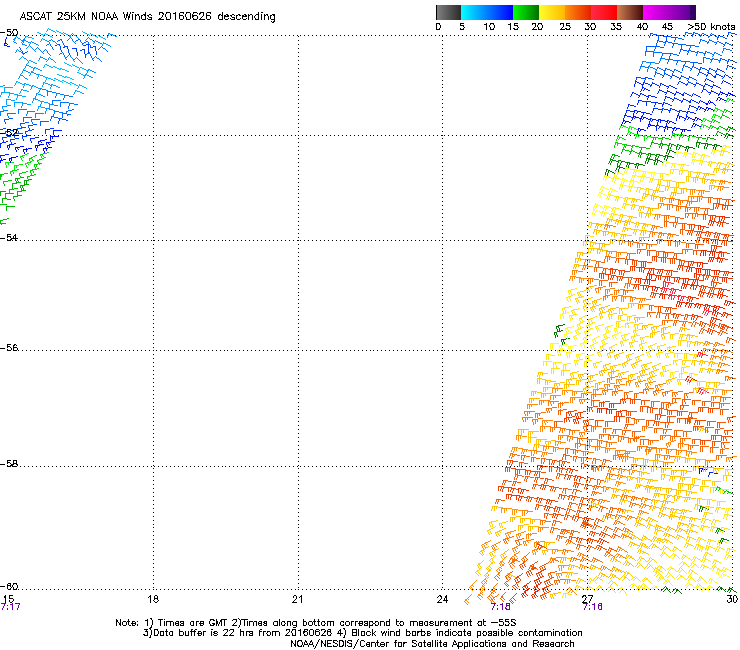Click the latitude label '-56'

point(9,348)
